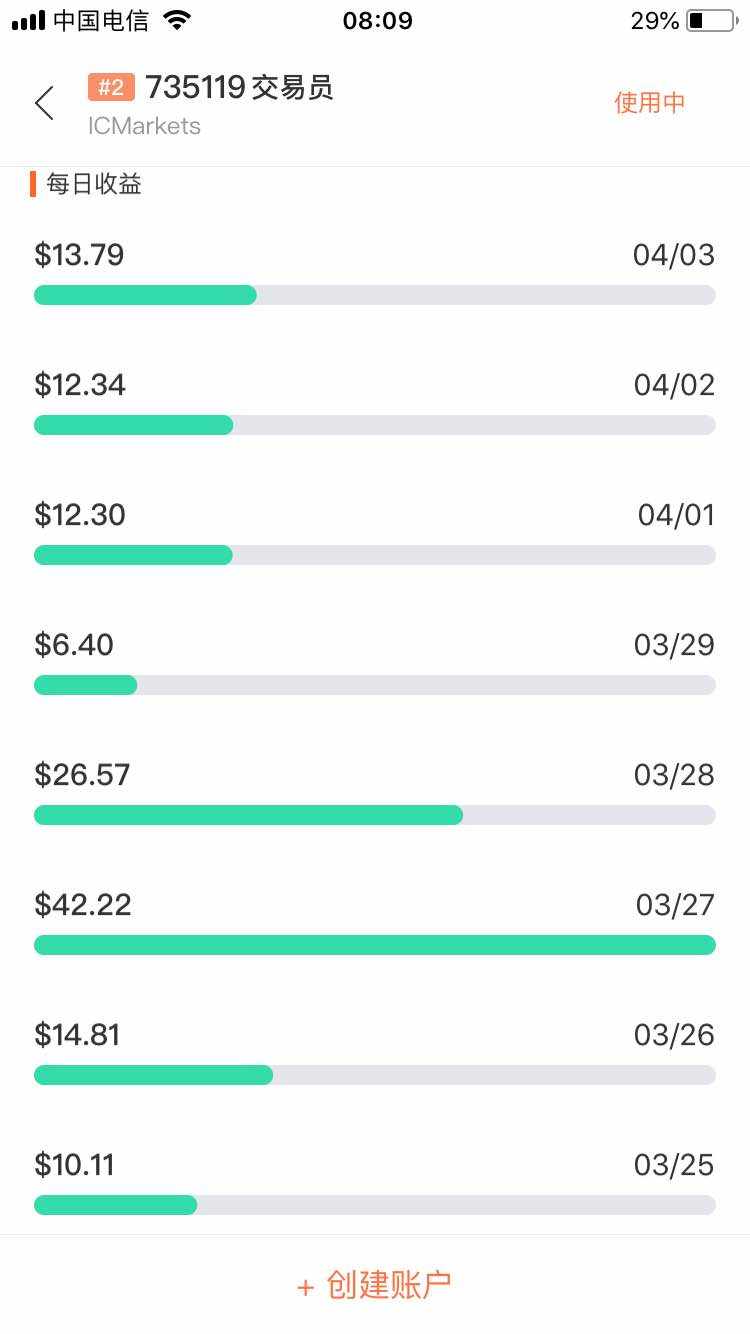
Task: Click the 03/29 earnings progress bar
Action: click(374, 685)
